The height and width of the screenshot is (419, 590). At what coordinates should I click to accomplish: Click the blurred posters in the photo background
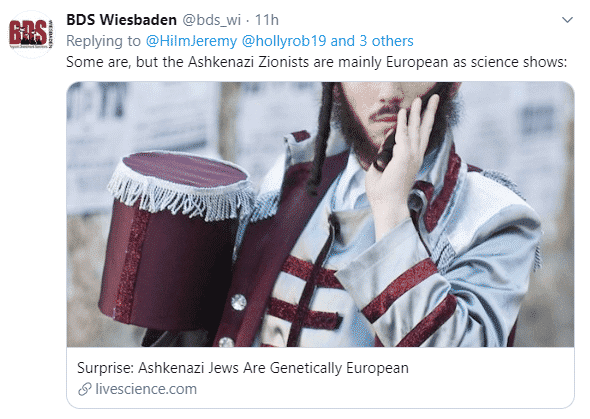pyautogui.click(x=143, y=124)
